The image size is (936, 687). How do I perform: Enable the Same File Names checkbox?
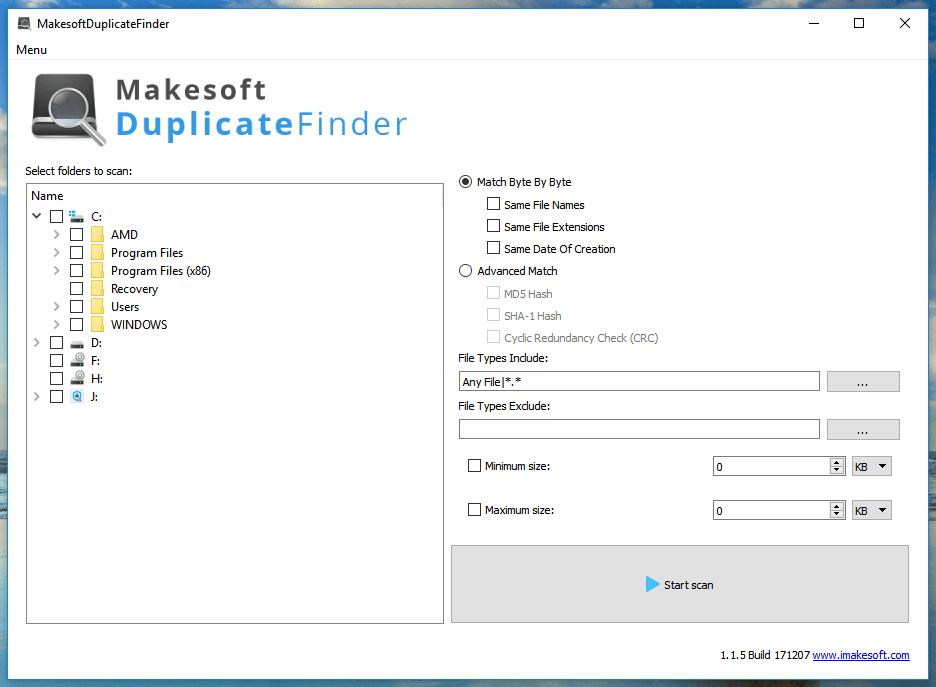click(493, 203)
